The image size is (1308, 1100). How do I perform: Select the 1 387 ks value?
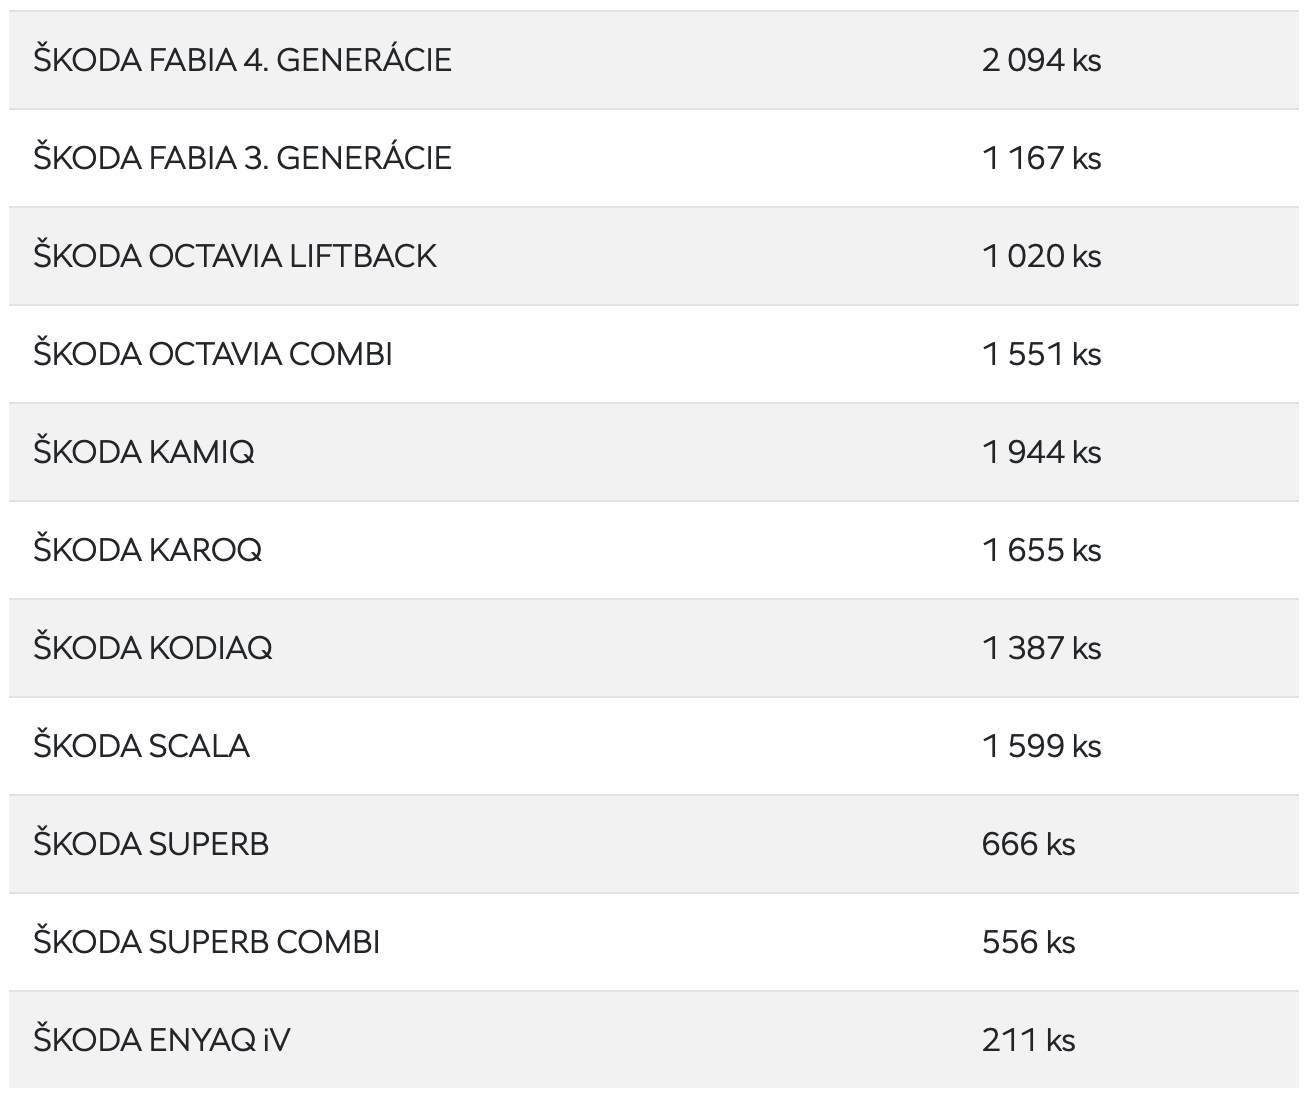tap(1041, 648)
